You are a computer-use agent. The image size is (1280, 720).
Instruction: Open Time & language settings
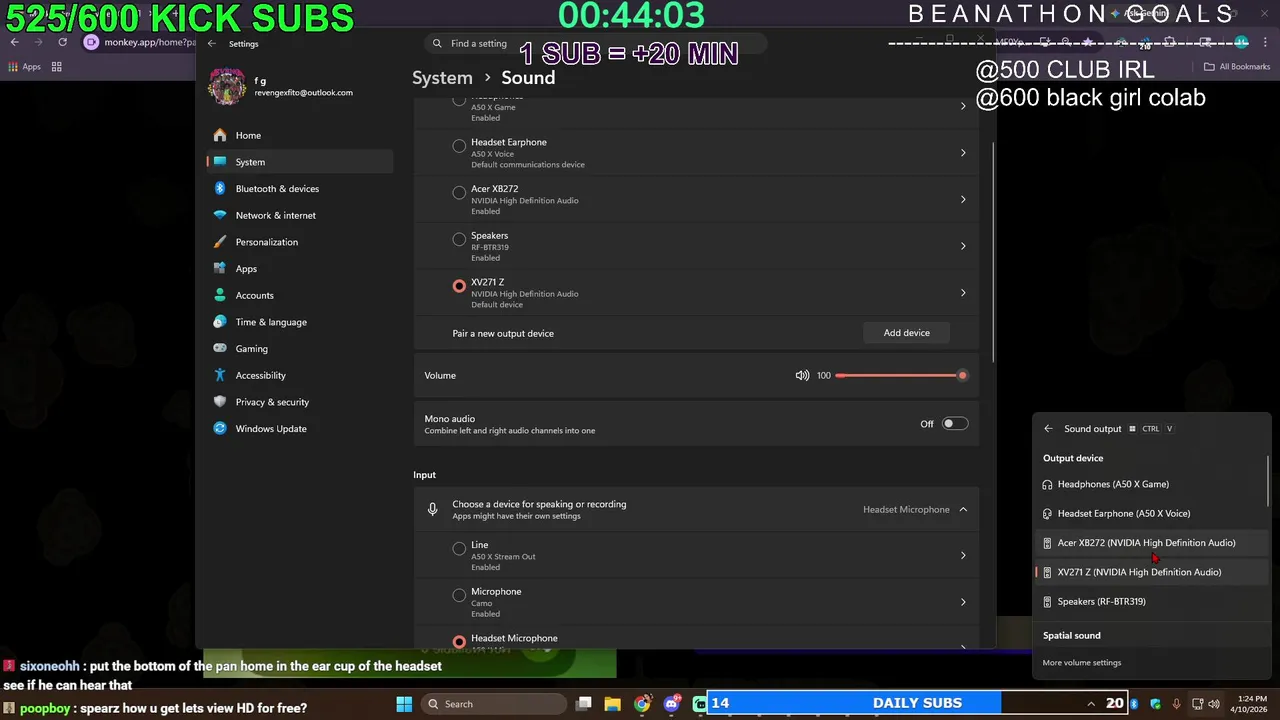[300, 322]
